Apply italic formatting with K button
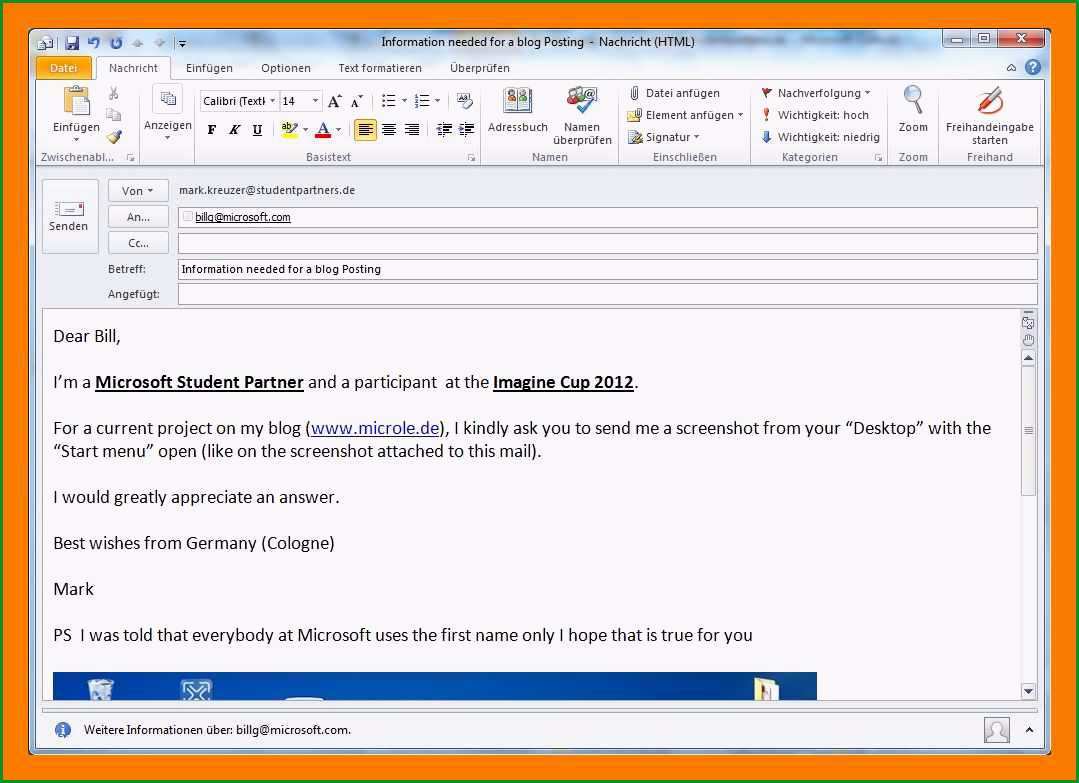The width and height of the screenshot is (1079, 783). [235, 129]
